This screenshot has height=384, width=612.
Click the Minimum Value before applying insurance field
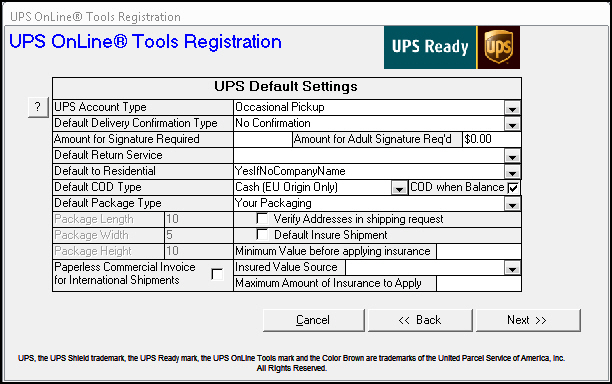479,251
